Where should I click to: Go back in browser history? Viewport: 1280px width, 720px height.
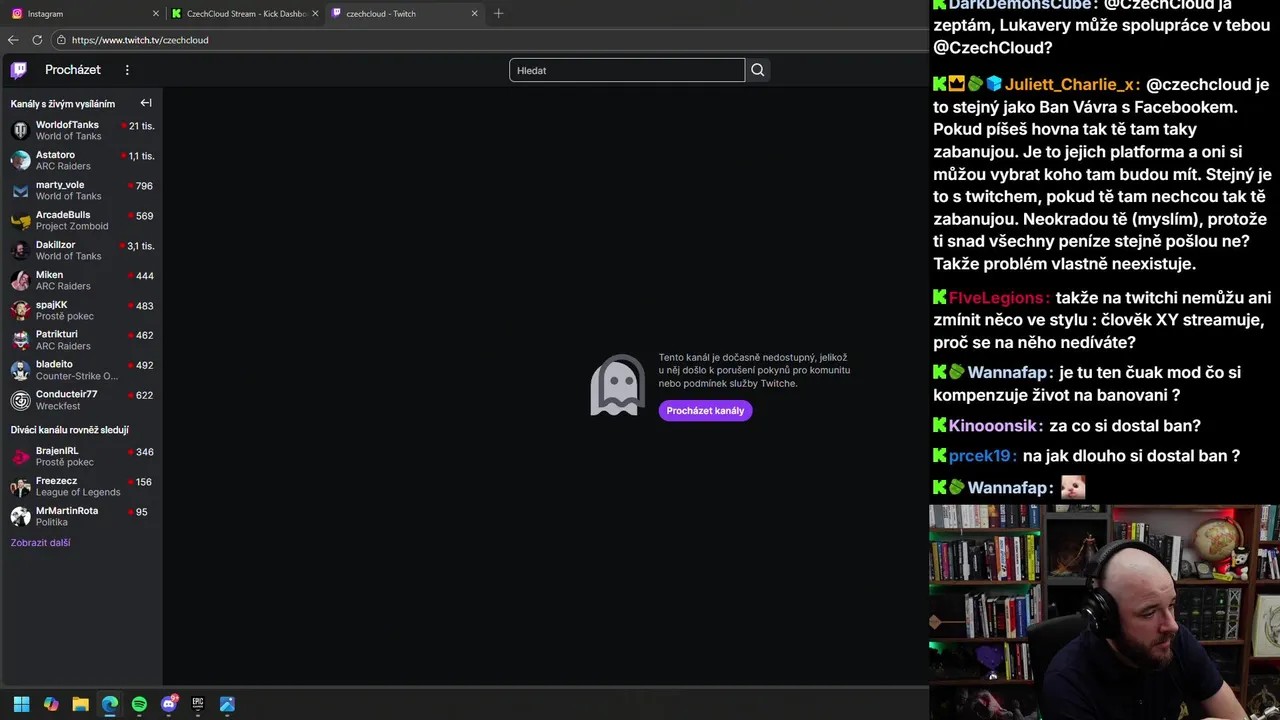click(13, 40)
